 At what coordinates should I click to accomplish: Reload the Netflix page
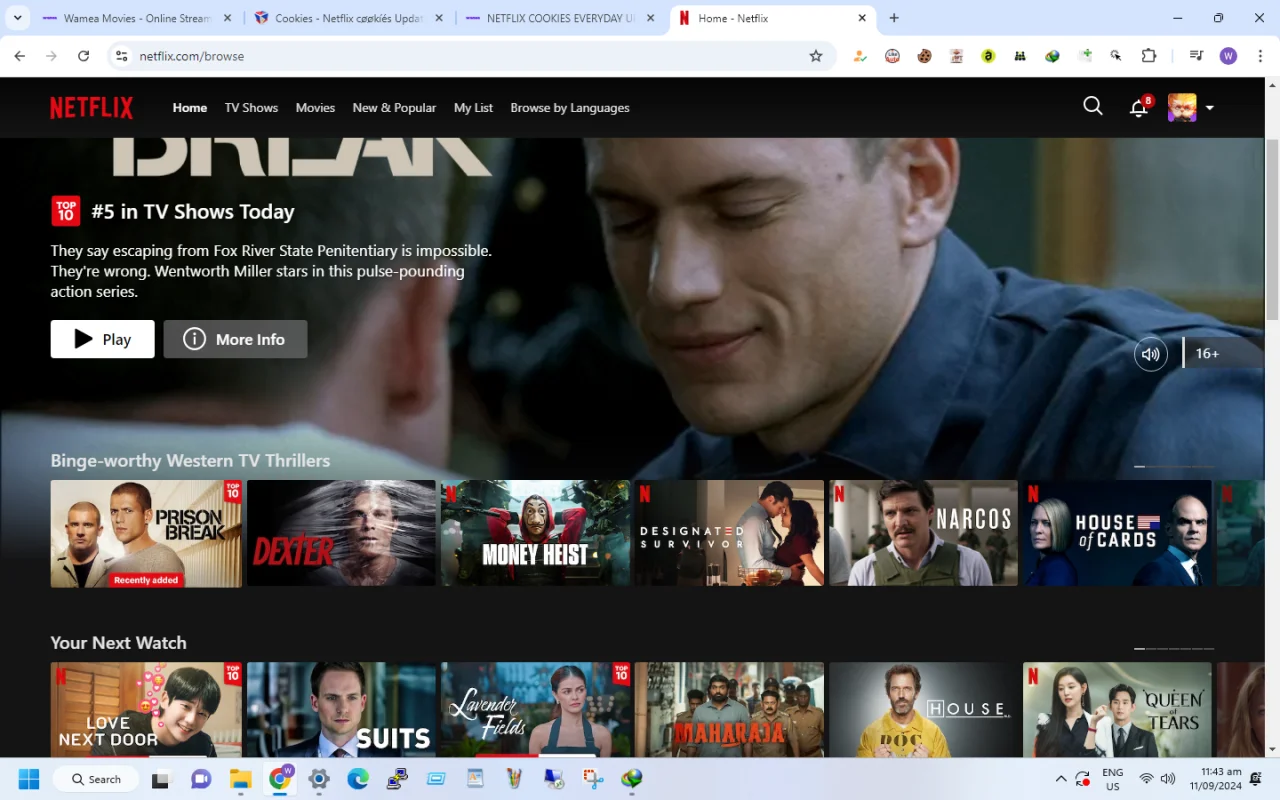[83, 56]
